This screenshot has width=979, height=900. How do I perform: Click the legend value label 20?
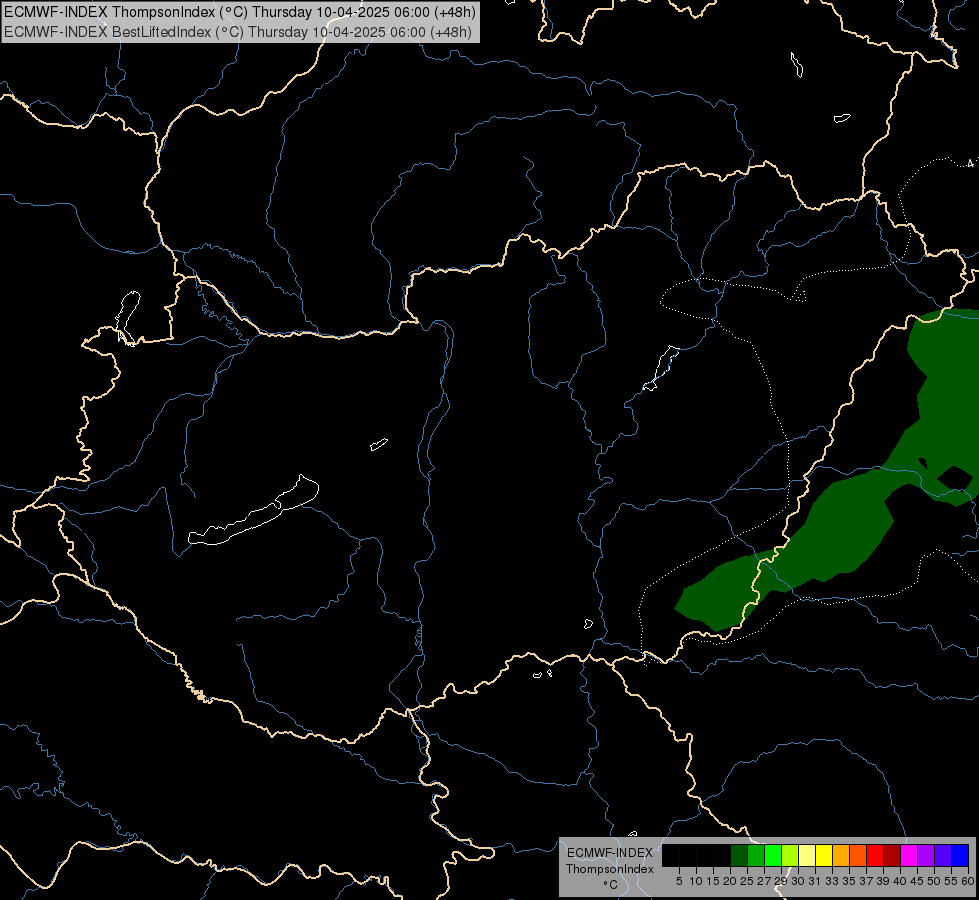(x=730, y=881)
